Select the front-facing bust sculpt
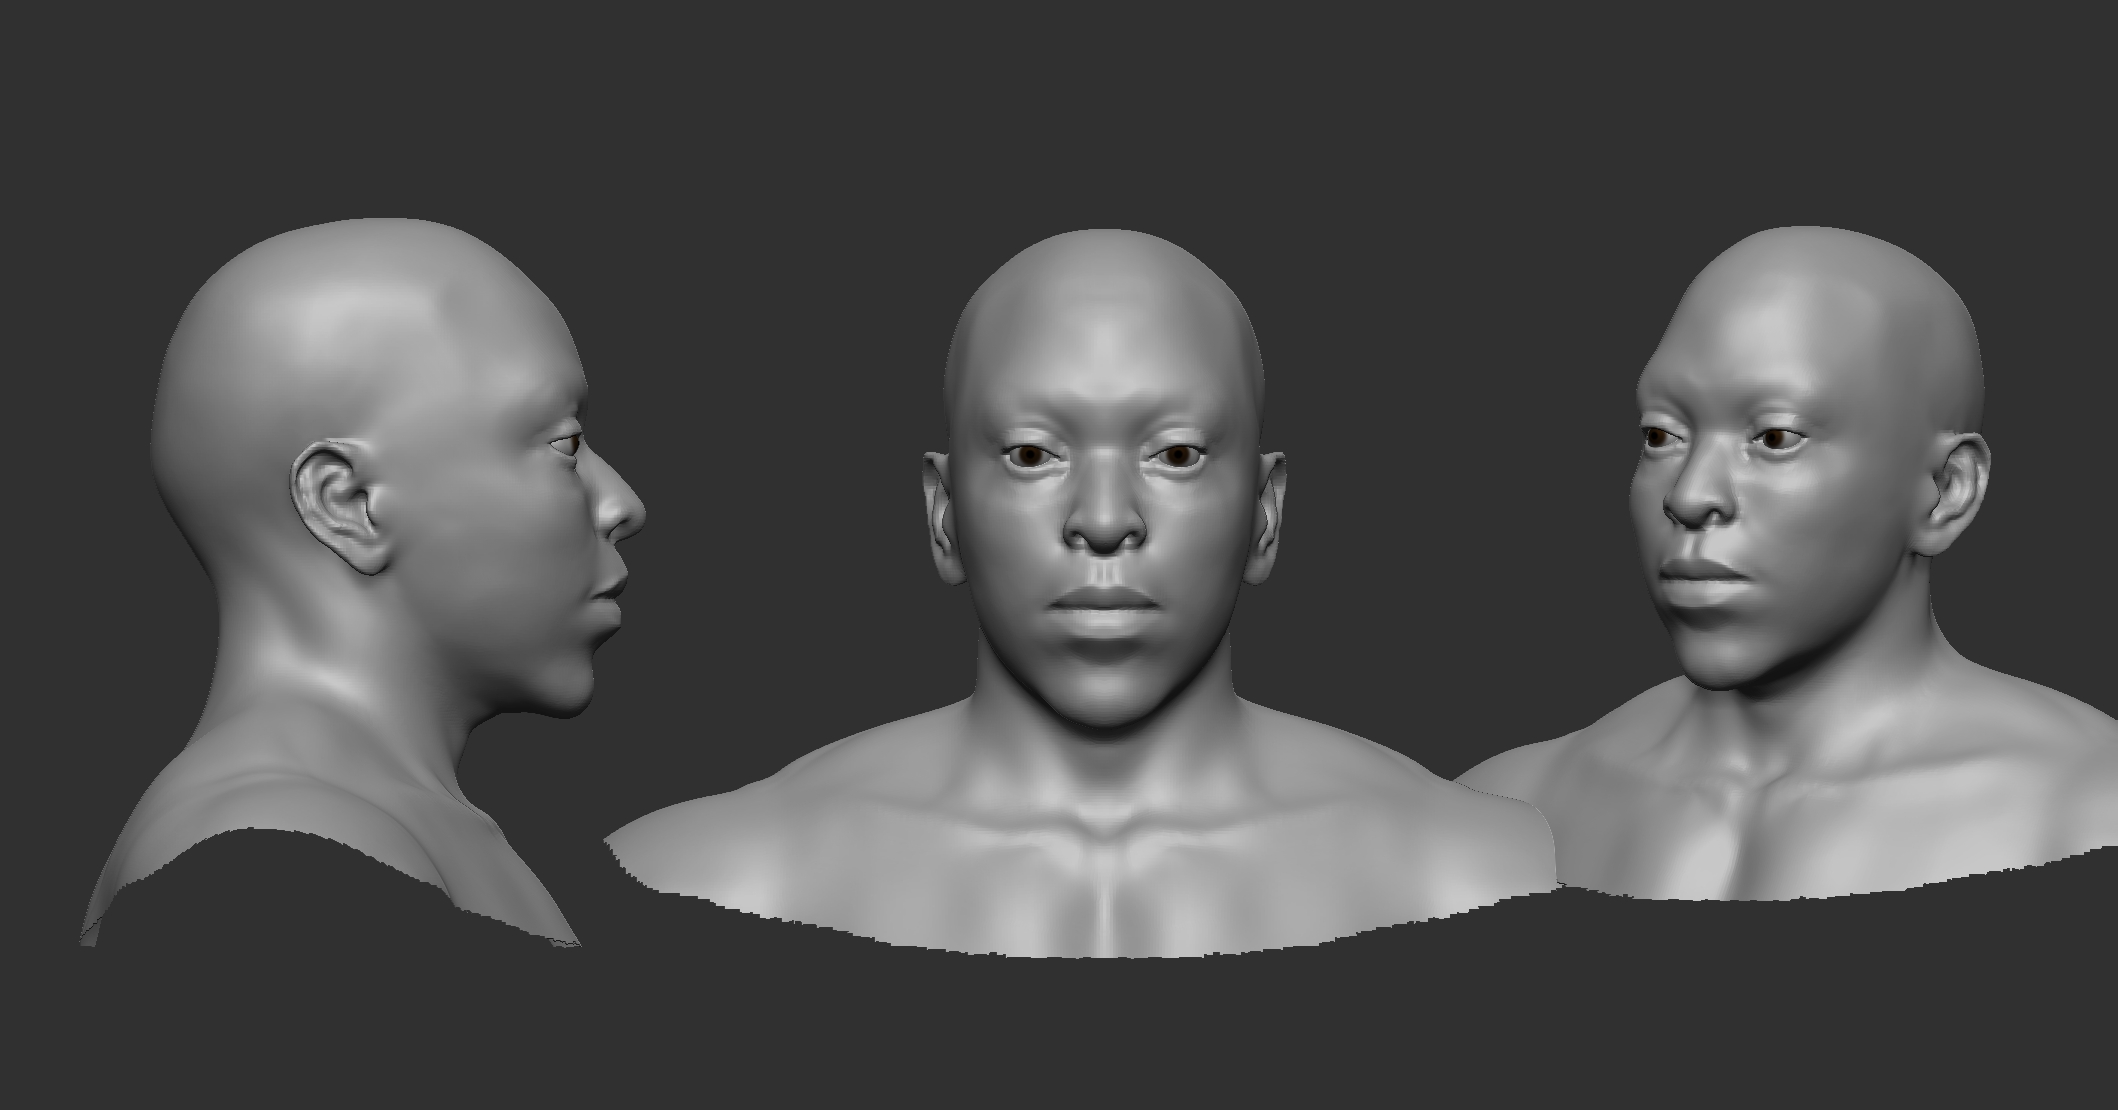The width and height of the screenshot is (2118, 1110). tap(1082, 594)
